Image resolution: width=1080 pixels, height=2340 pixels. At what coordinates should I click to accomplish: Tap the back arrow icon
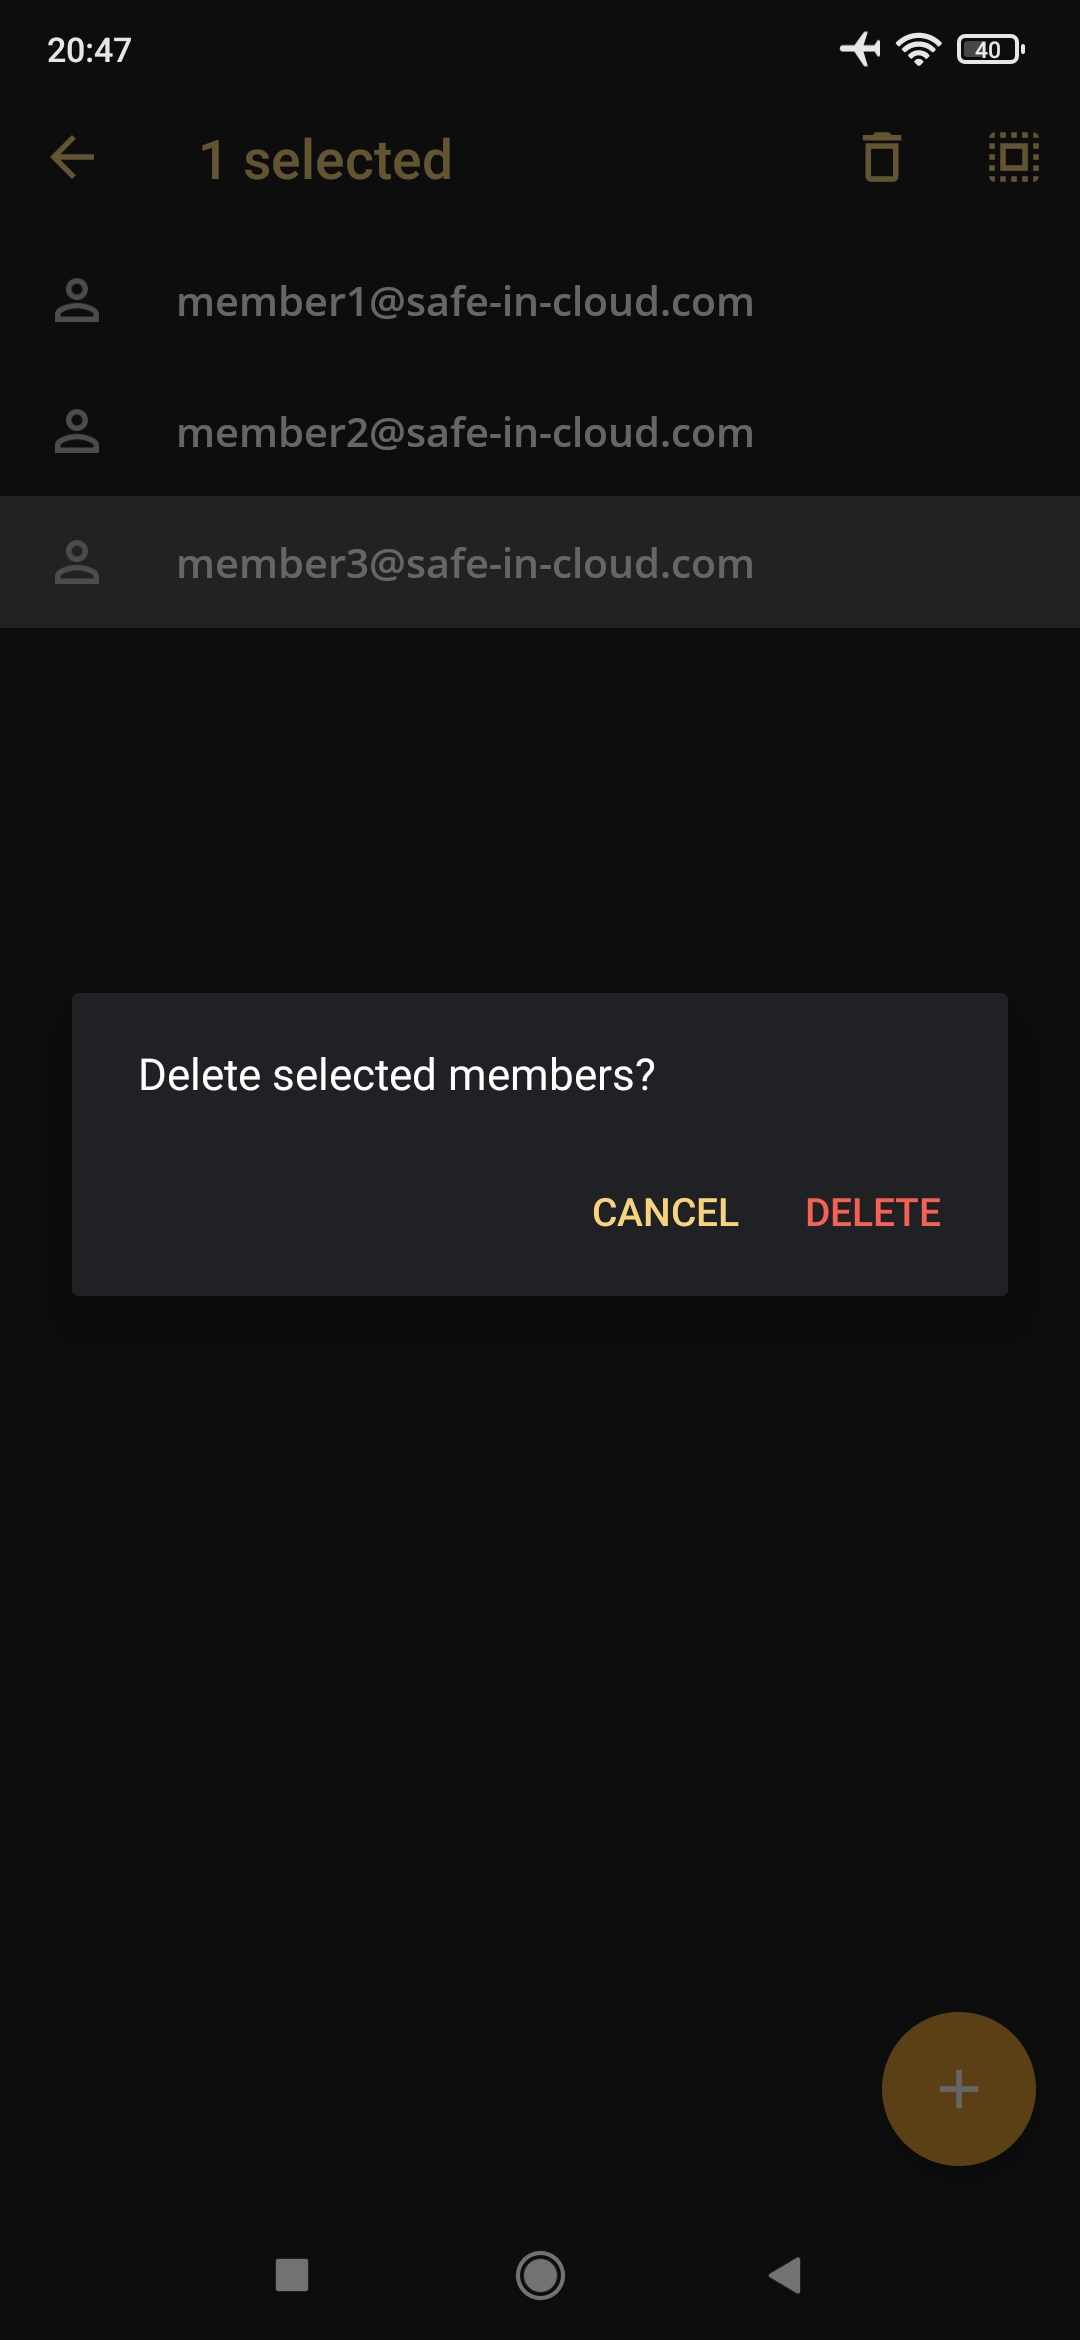[x=72, y=158]
